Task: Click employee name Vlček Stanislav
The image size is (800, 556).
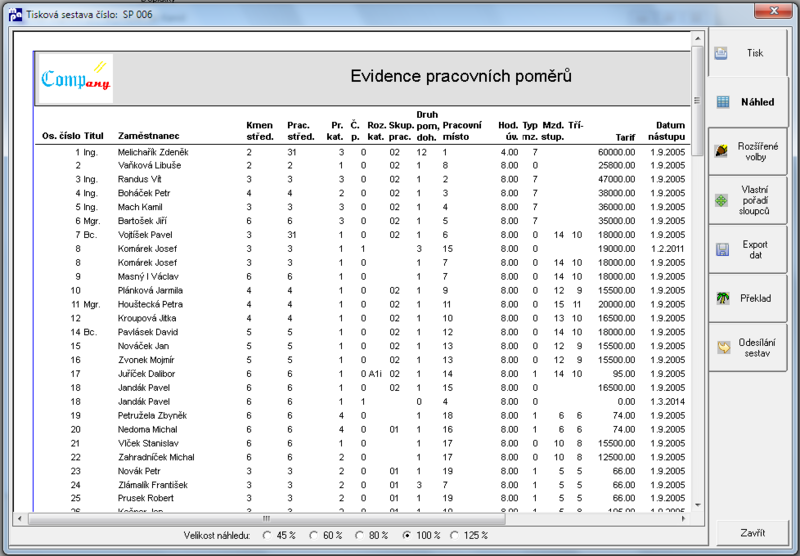Action: click(148, 443)
